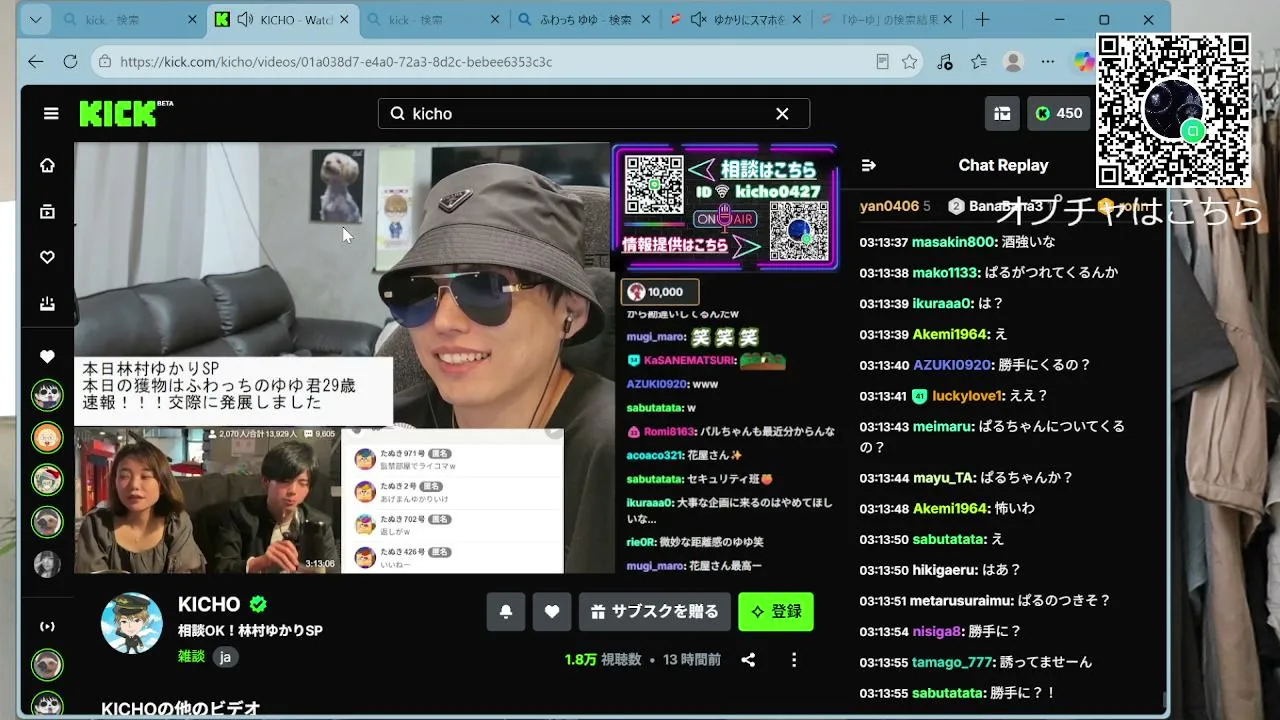Screen dimensions: 1280x720
Task: Click username mako1133 in chat replay
Action: point(944,273)
